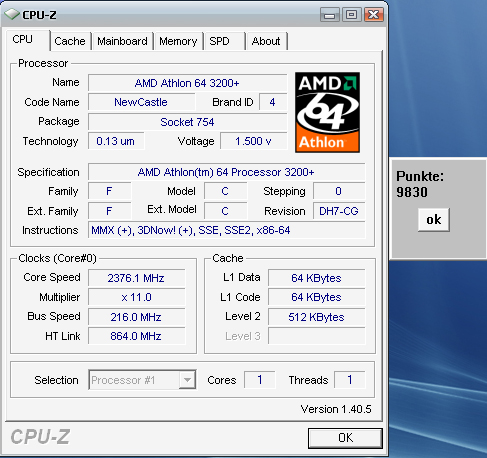Click the L1 Data 64 KBytes value
Screen dimensions: 487x458
click(316, 278)
